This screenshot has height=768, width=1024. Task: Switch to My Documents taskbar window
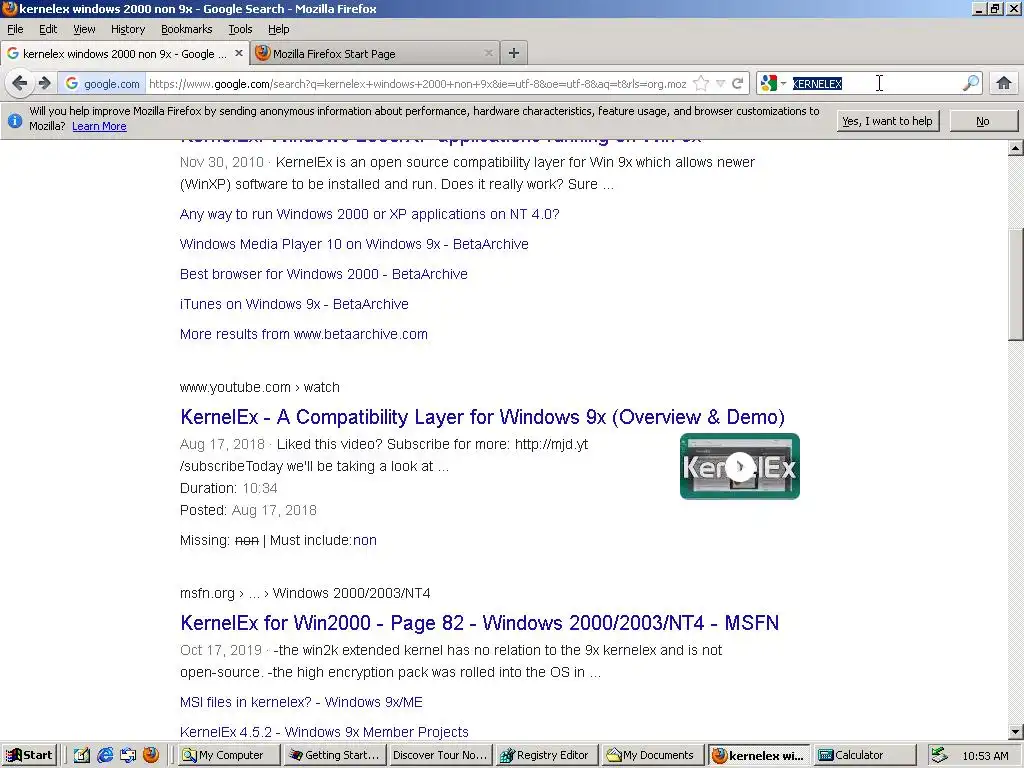(x=652, y=755)
